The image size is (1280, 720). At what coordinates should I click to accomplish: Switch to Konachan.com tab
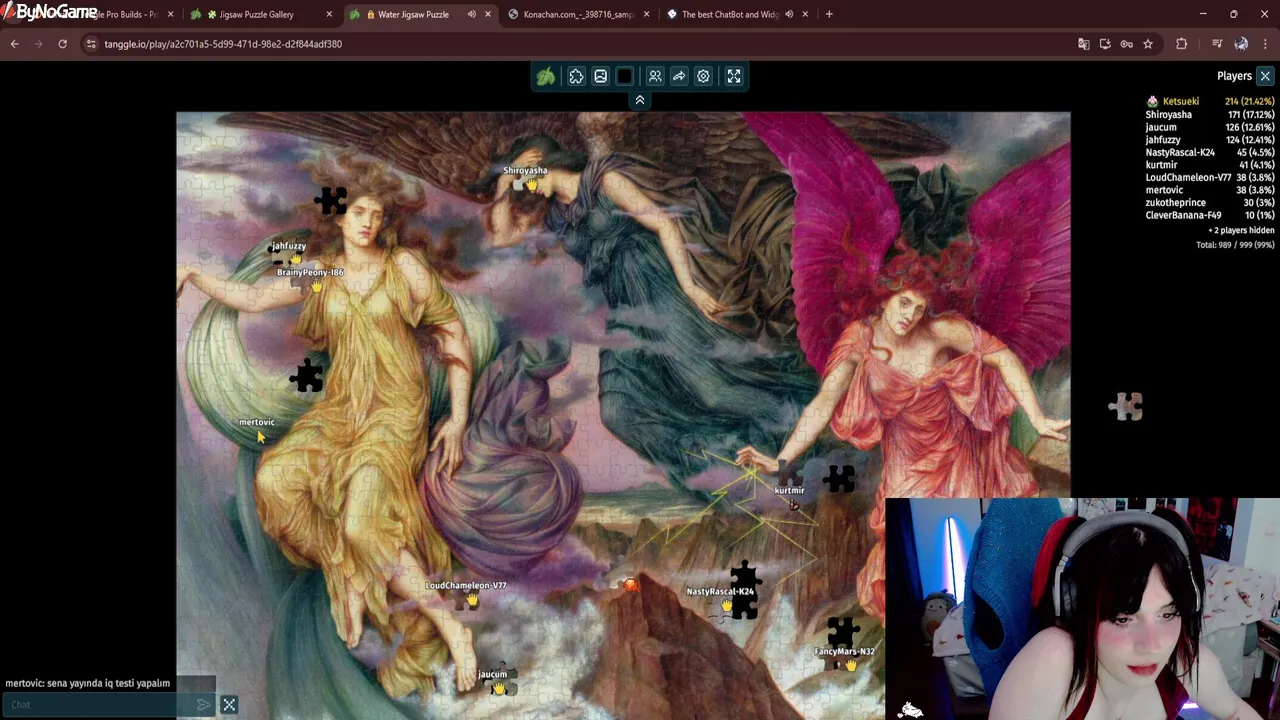click(x=578, y=14)
